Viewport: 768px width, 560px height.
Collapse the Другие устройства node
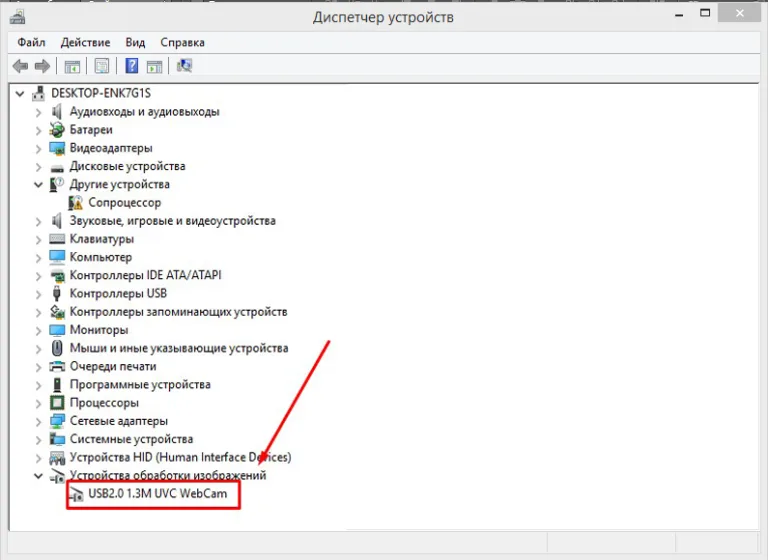tap(38, 185)
